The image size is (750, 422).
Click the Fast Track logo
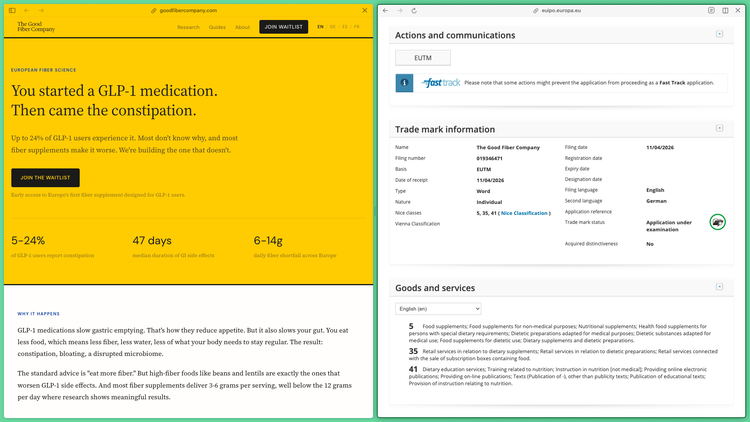441,83
